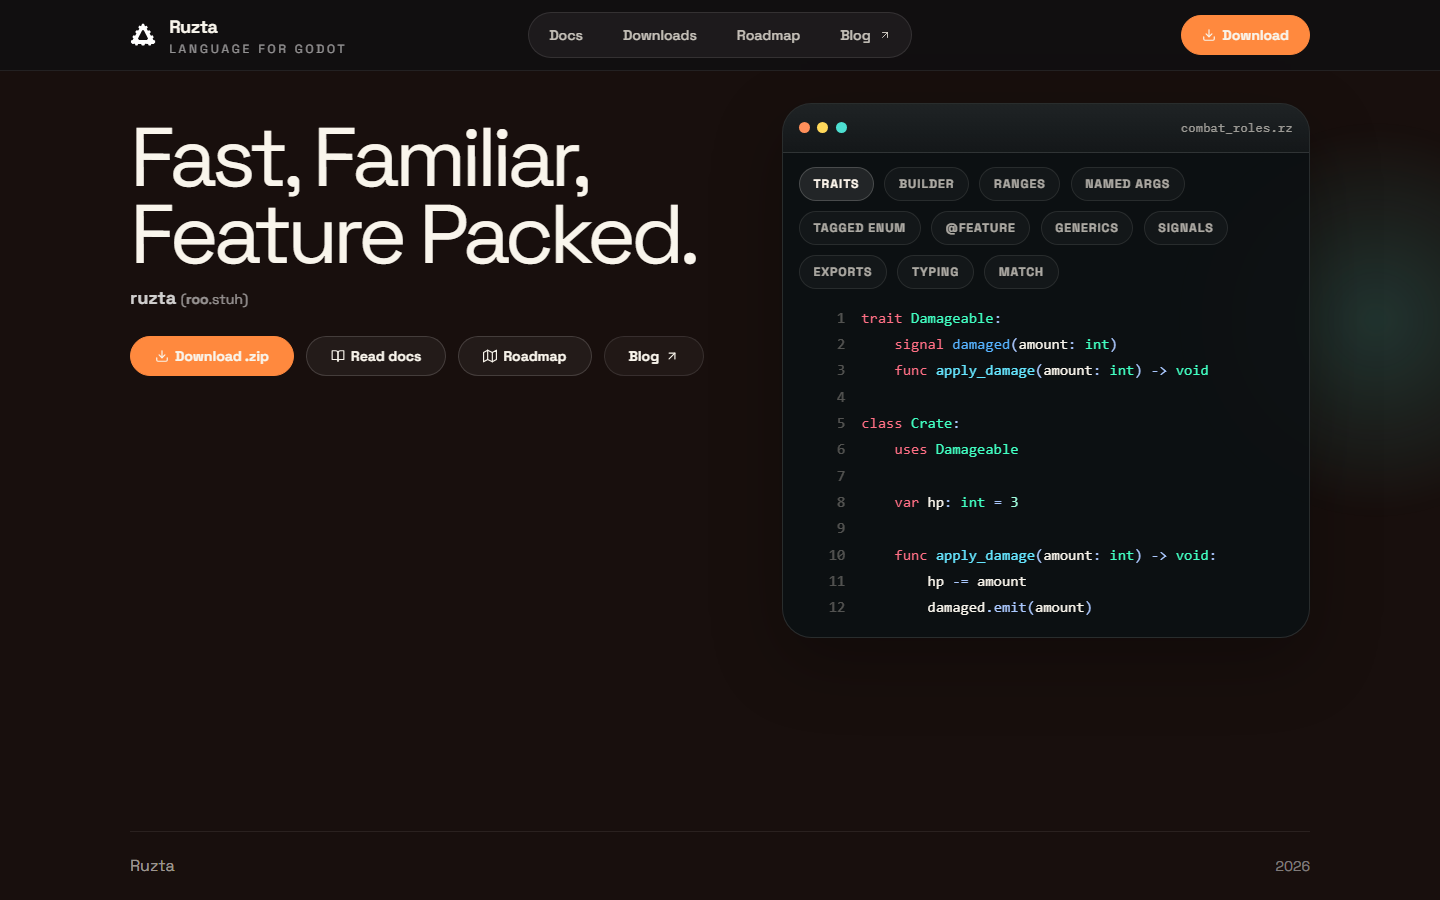Click the hero Roadmap button with map icon
The image size is (1440, 900).
tap(525, 356)
